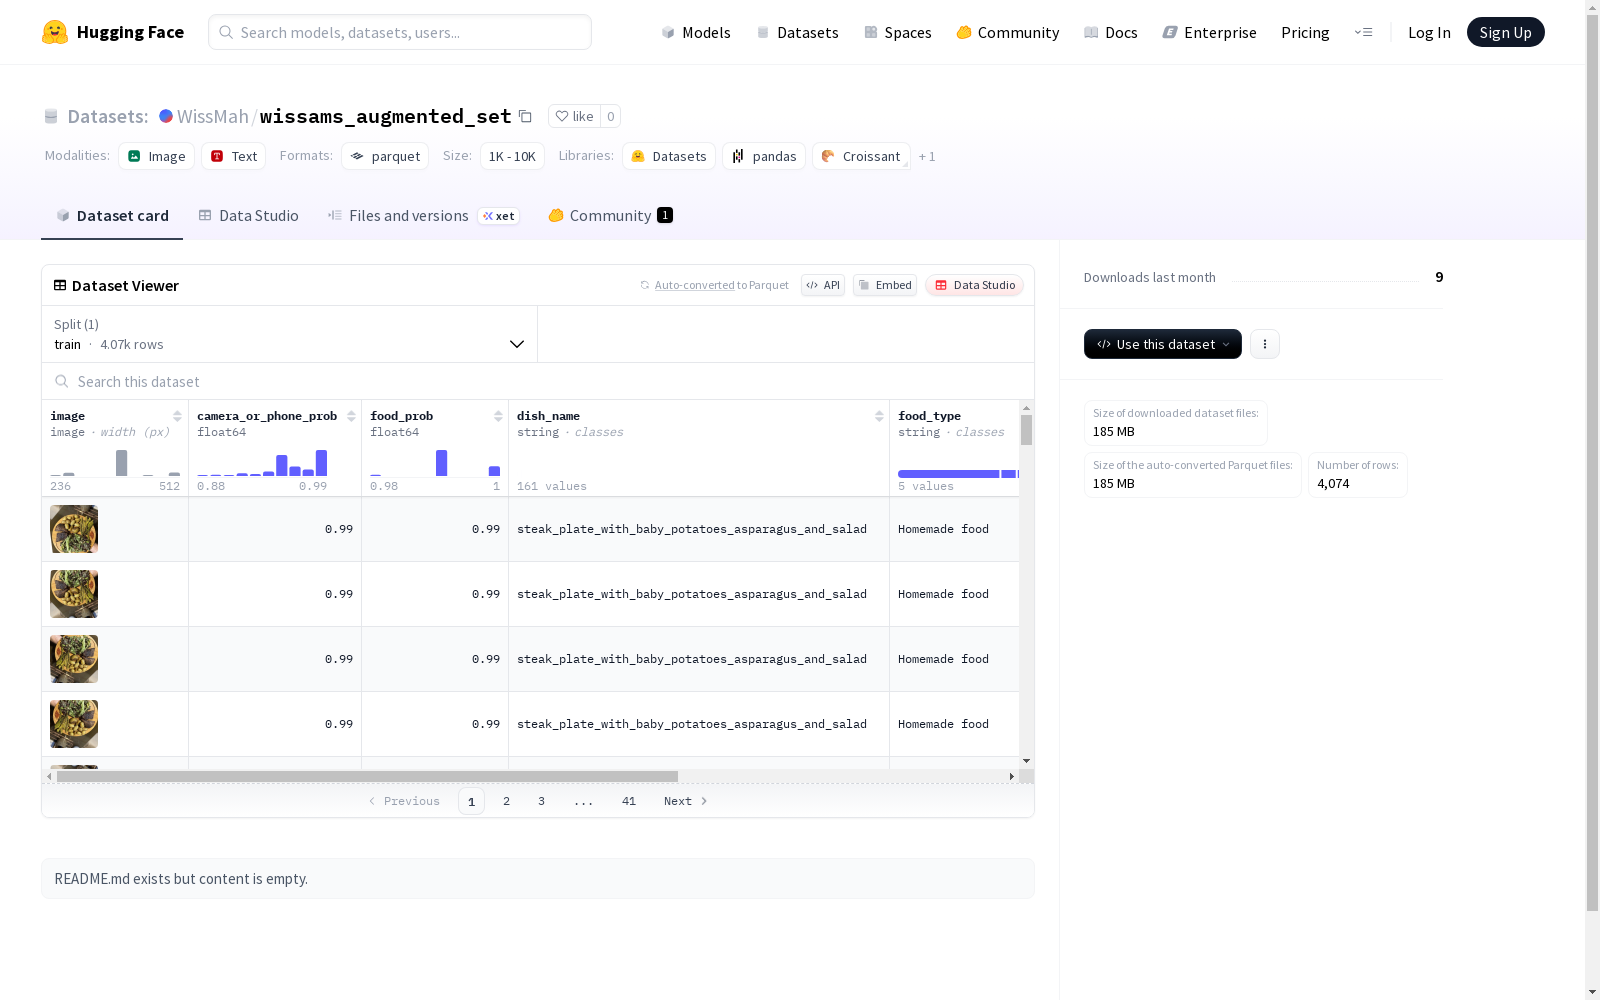The image size is (1600, 1000).
Task: Open Data Studio from the viewer header
Action: coord(974,285)
